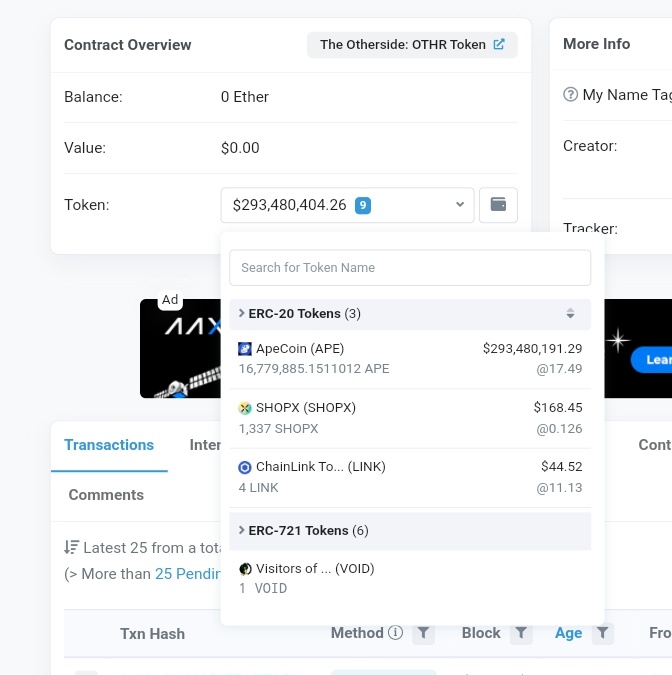Click the Contract Overview heading
Image resolution: width=672 pixels, height=675 pixels.
coord(127,45)
